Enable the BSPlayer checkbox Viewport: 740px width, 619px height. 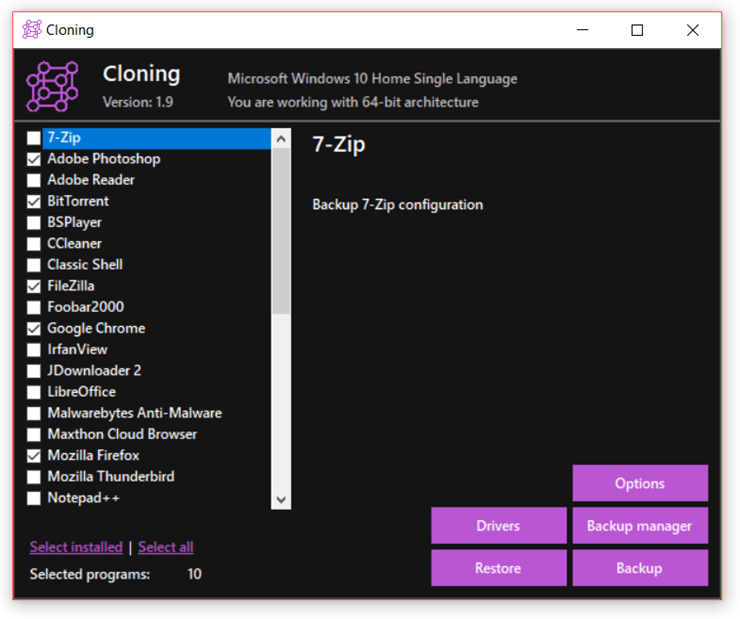tap(34, 223)
